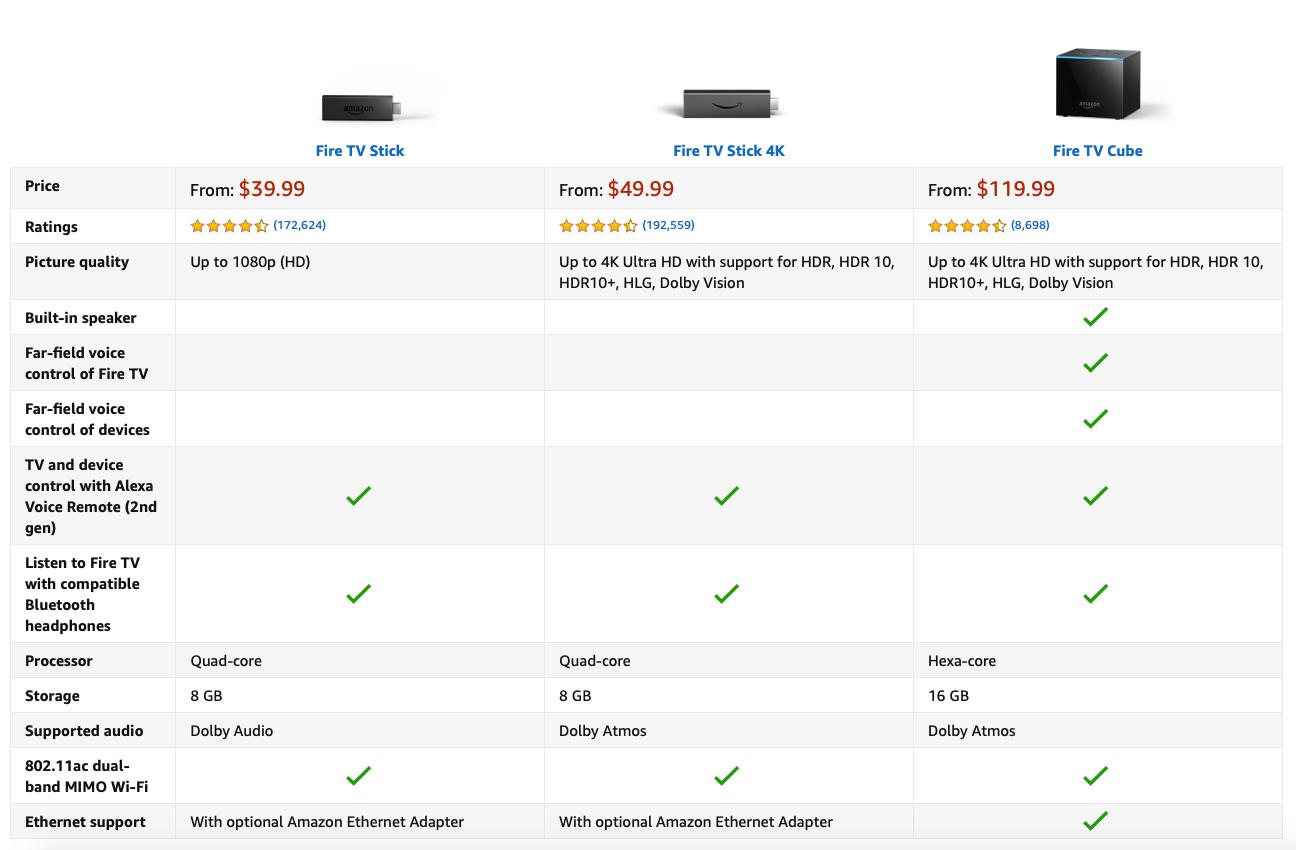Open the 172,624 reviews link
Image resolution: width=1296 pixels, height=850 pixels.
[x=299, y=225]
